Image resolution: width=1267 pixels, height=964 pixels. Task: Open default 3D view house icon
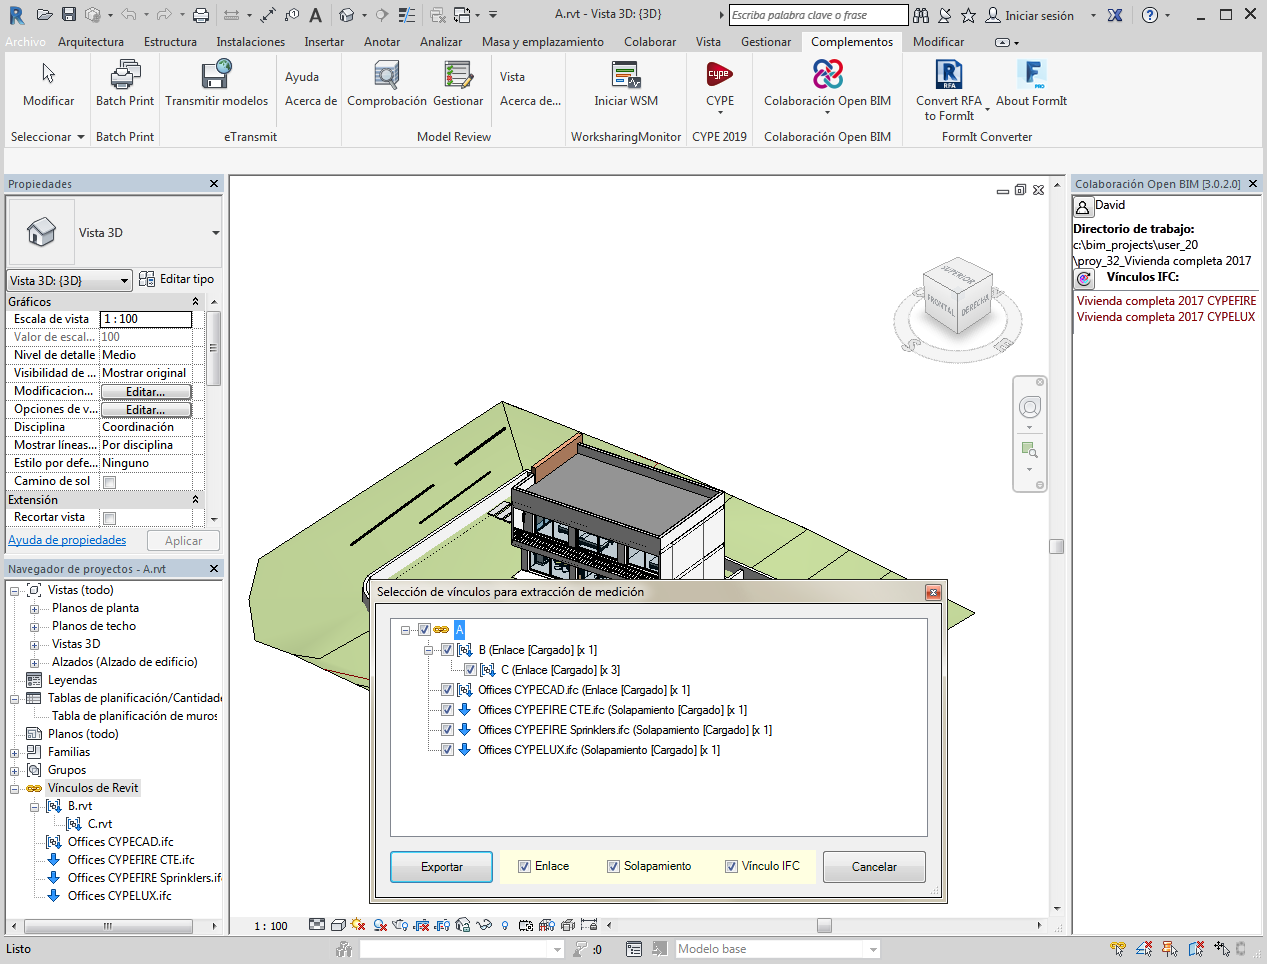(346, 15)
